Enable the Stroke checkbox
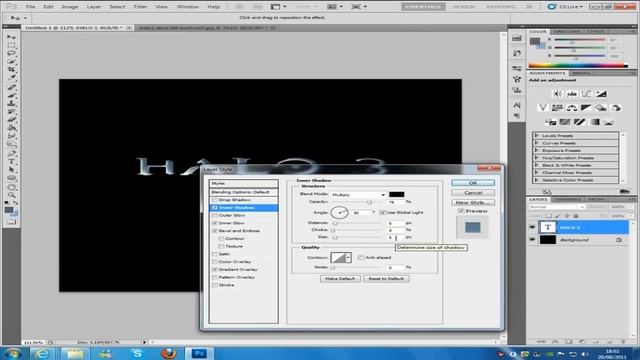This screenshot has height=360, width=640. coord(215,285)
